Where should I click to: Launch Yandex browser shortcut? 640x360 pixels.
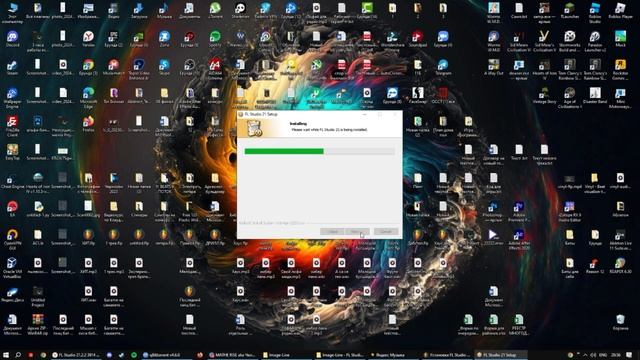pos(88,39)
